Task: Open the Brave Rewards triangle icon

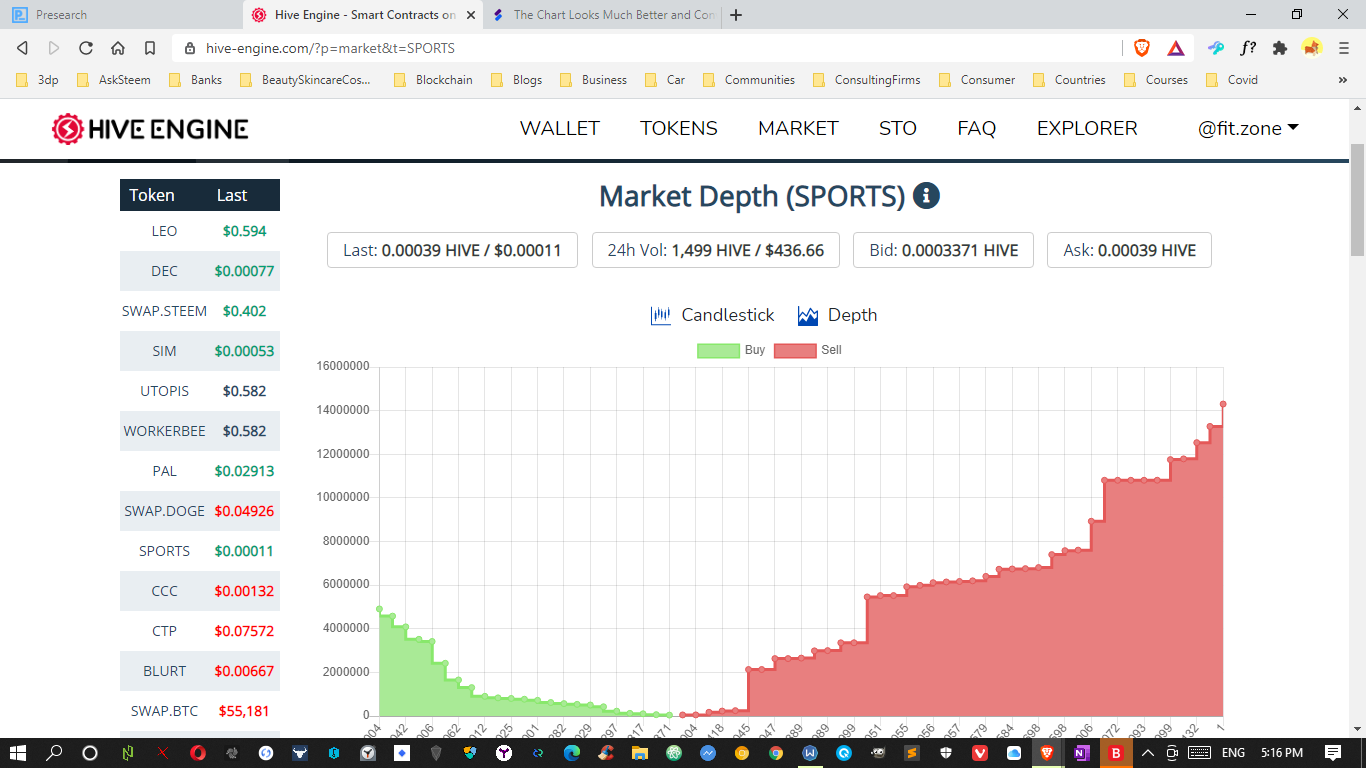Action: [x=1176, y=47]
